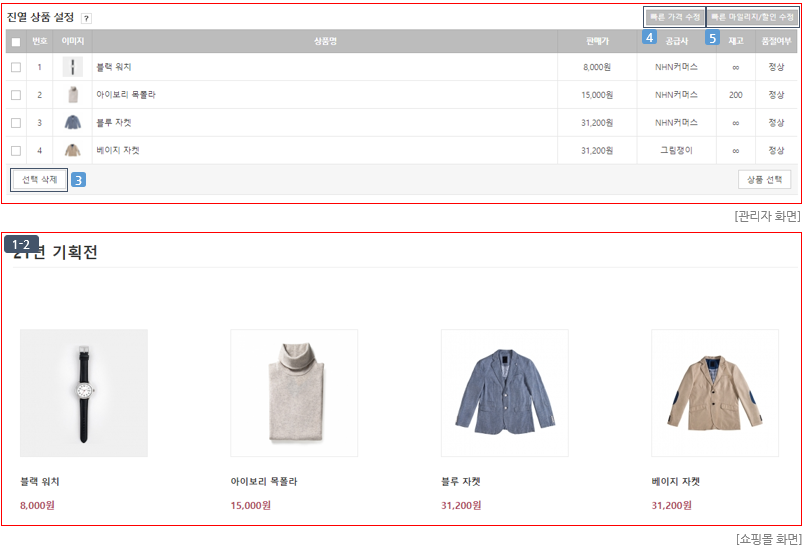Click the 블루 자켓 small thumbnail in the table
The width and height of the screenshot is (807, 553).
point(73,123)
